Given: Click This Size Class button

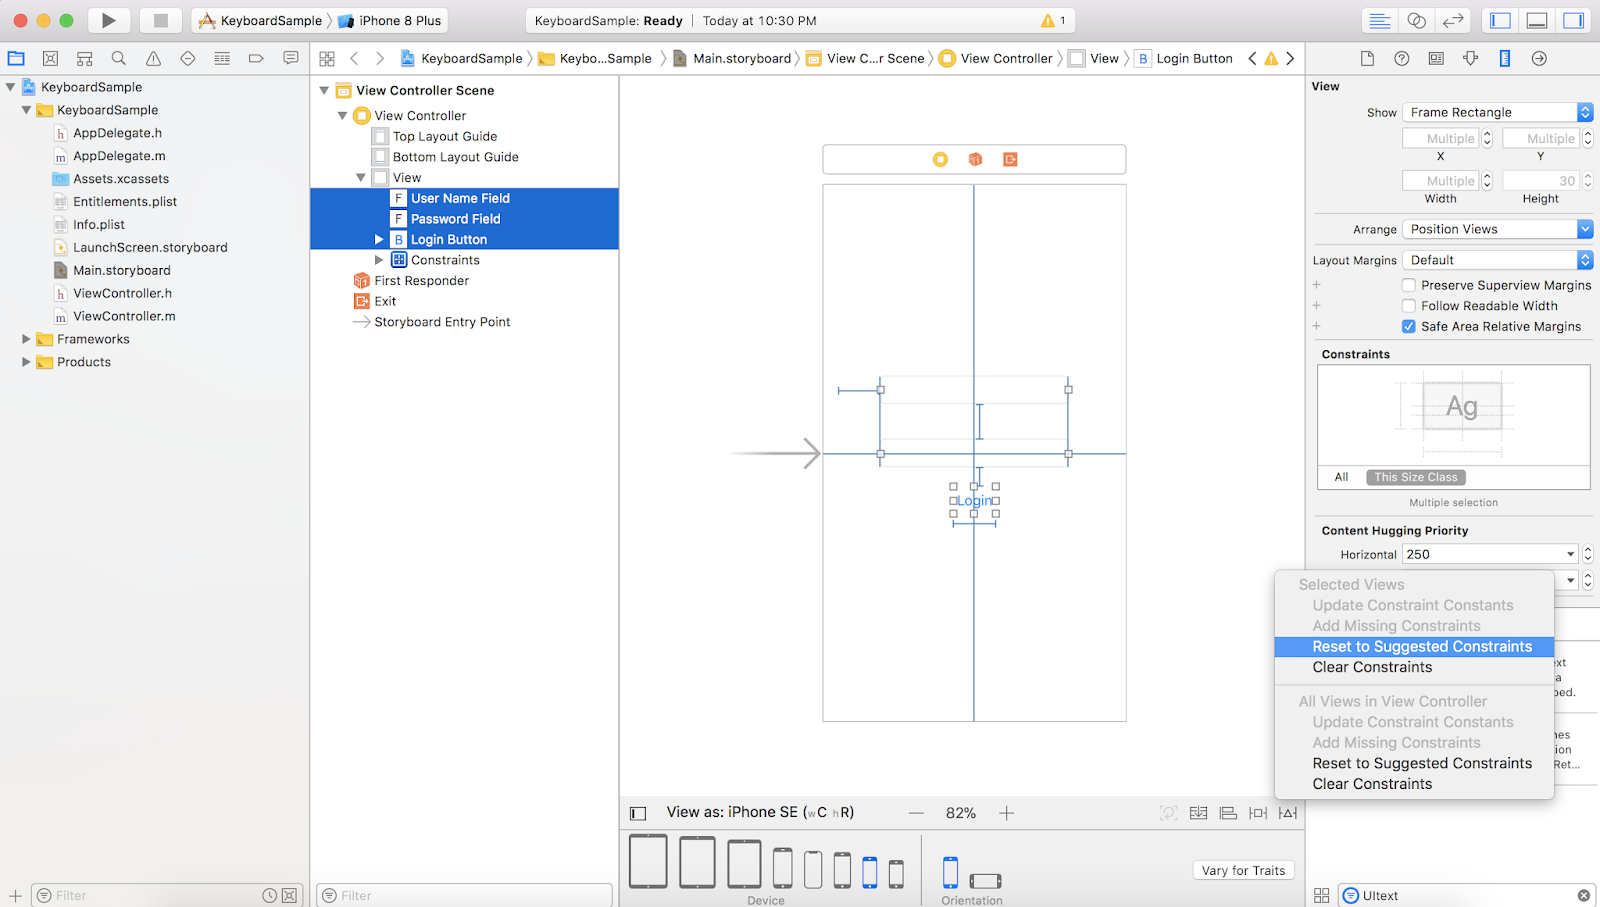Looking at the screenshot, I should click(x=1415, y=476).
